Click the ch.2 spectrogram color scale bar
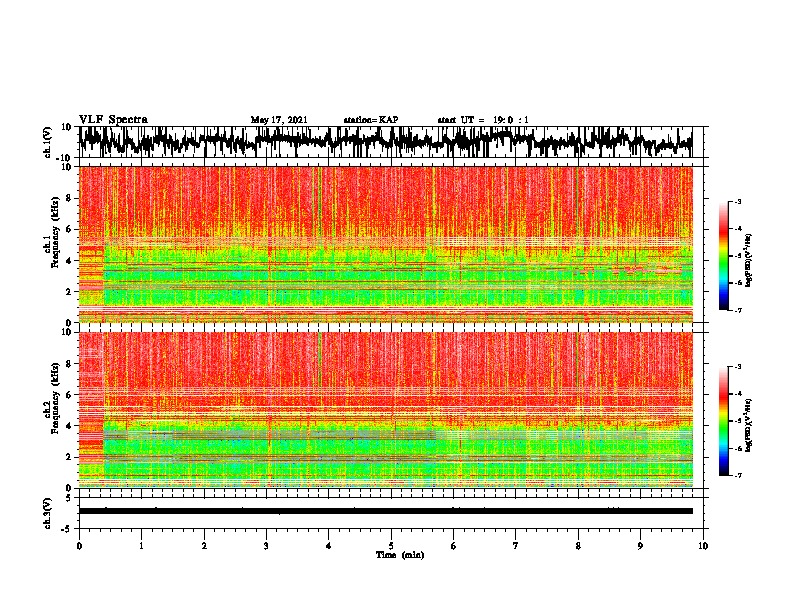The width and height of the screenshot is (792, 612). pos(724,421)
